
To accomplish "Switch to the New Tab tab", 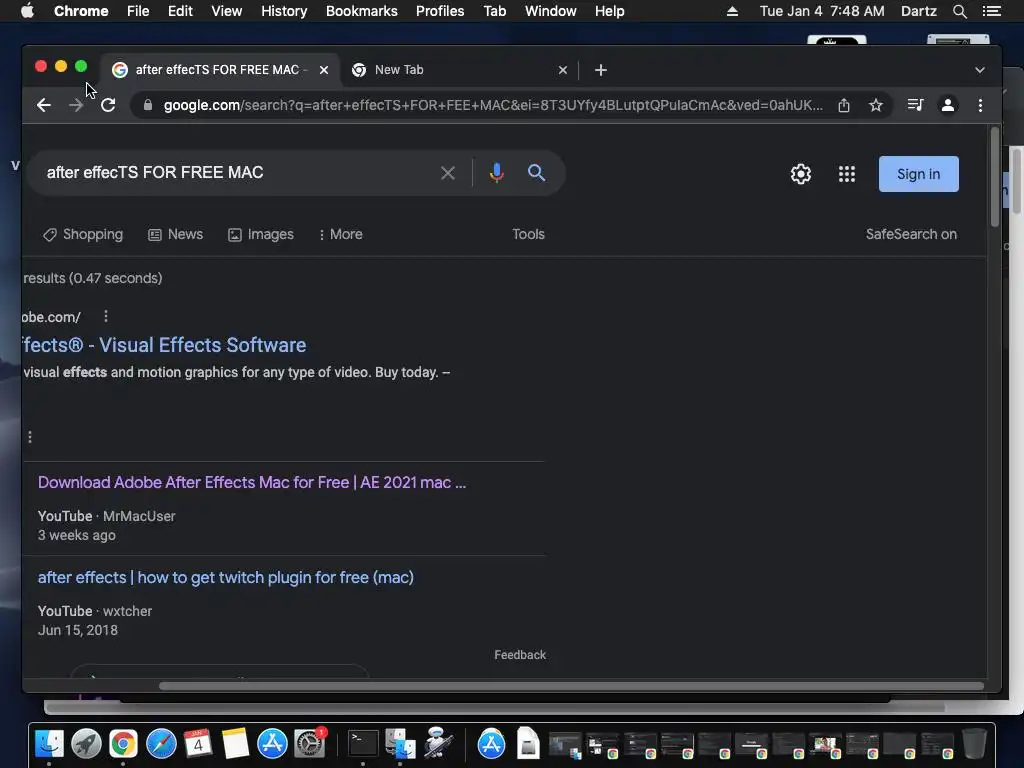I will (x=459, y=70).
